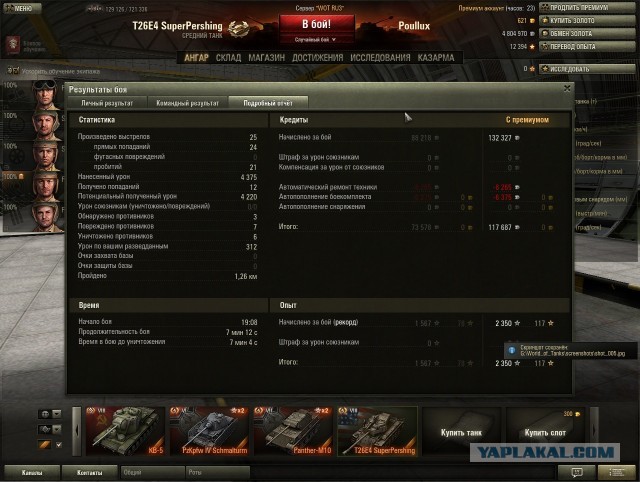Switch to Личный результат tab
Screen dimensions: 640x482
[107, 103]
